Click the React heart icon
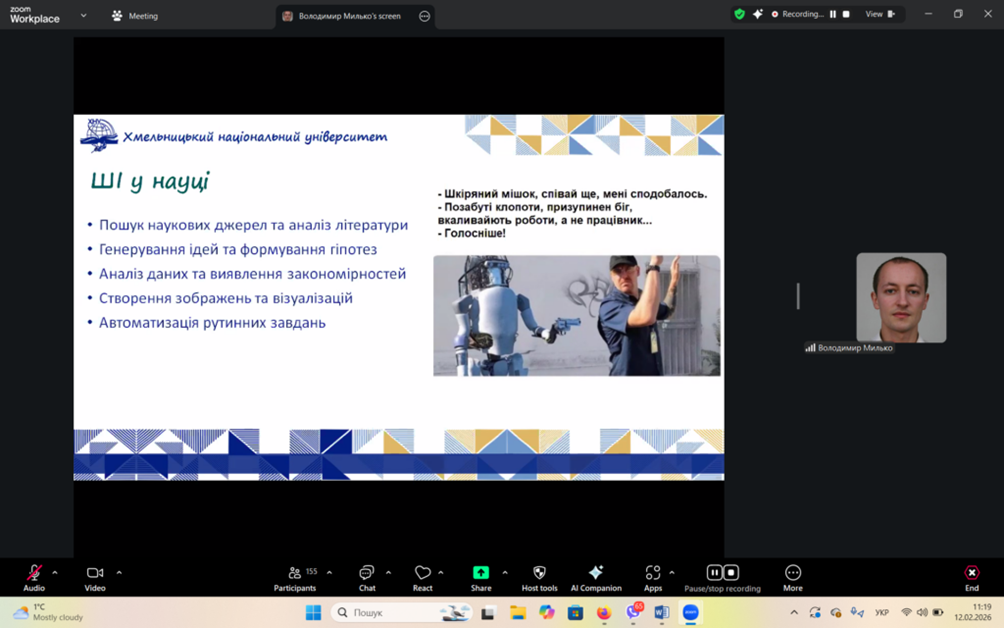Screen dimensions: 1004x628 [x=422, y=573]
